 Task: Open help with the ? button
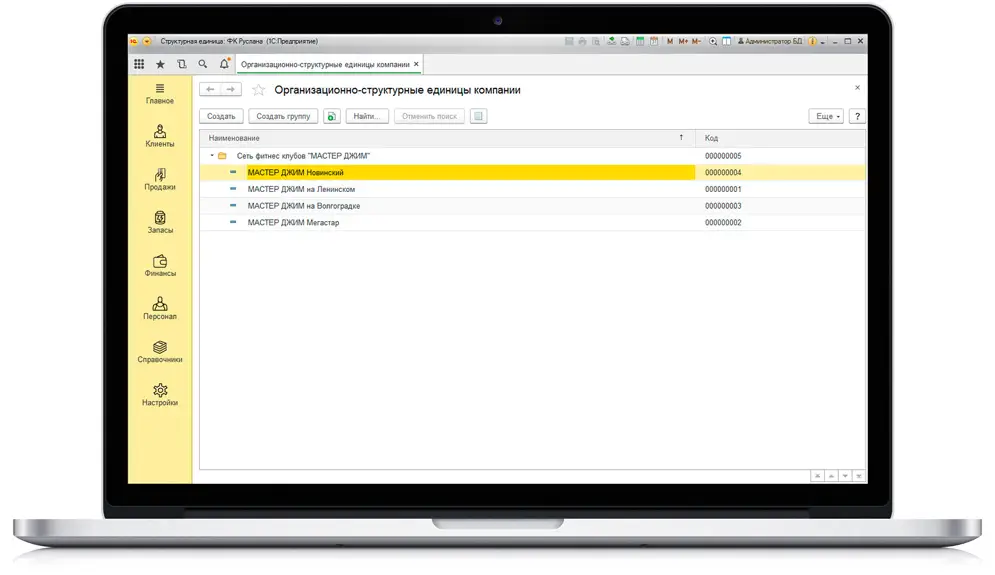pyautogui.click(x=857, y=116)
